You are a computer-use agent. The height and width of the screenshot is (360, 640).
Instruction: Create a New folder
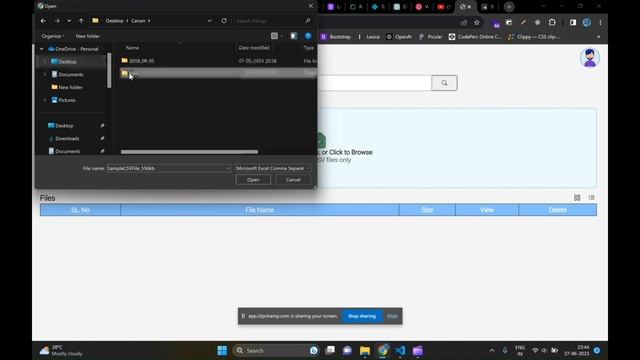(x=87, y=36)
